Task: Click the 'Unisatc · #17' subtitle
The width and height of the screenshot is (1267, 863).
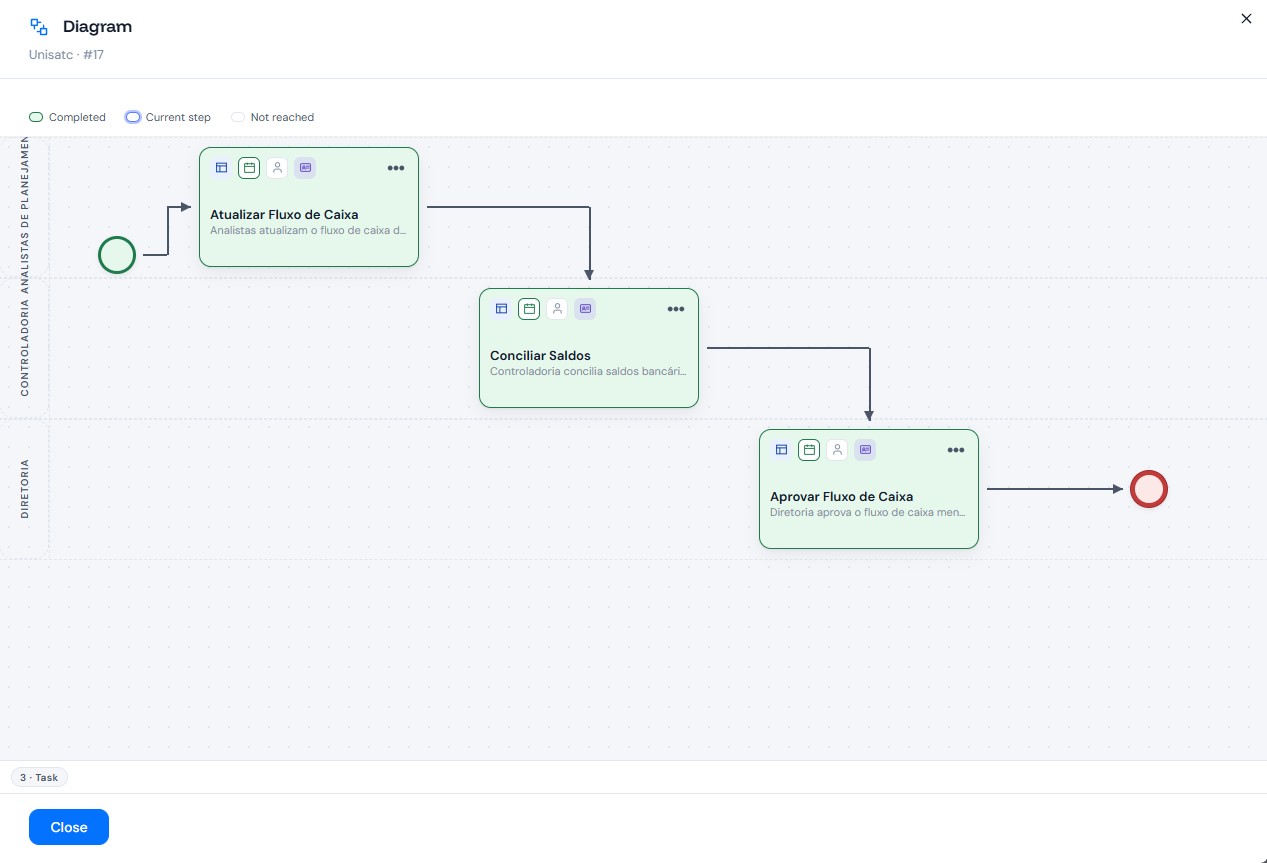Action: tap(66, 55)
